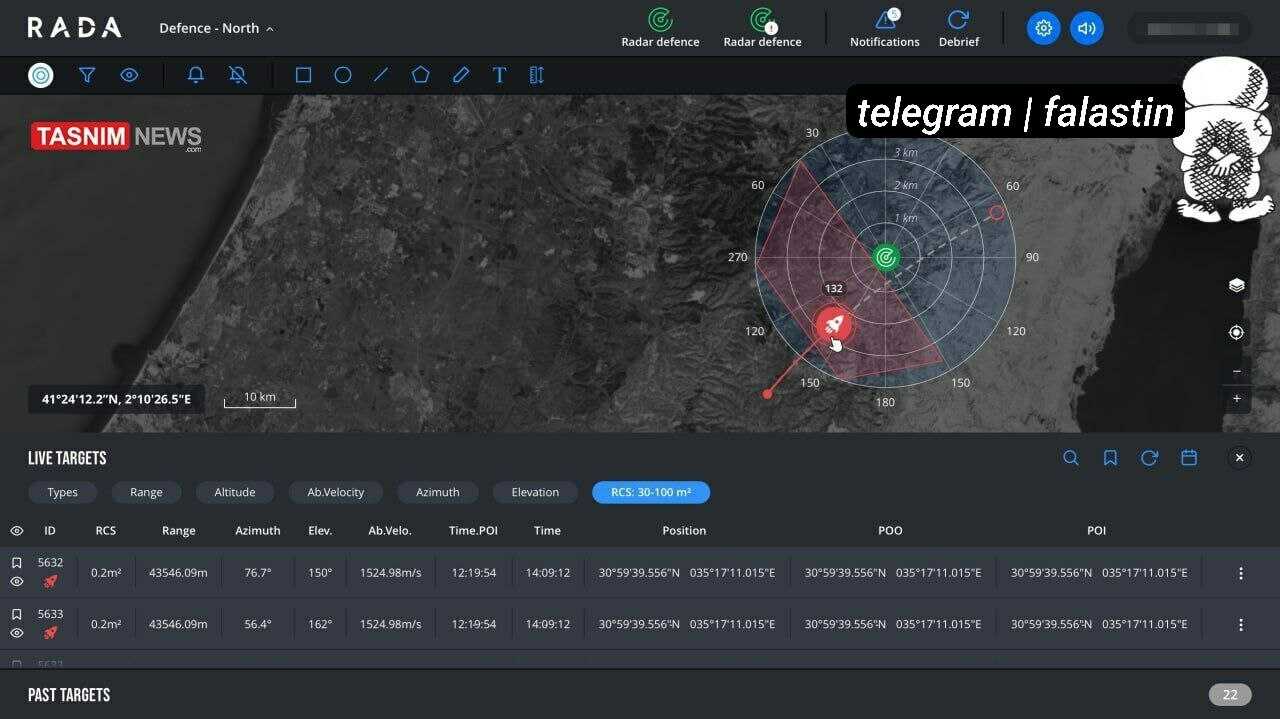Click the map layers icon

point(1236,285)
